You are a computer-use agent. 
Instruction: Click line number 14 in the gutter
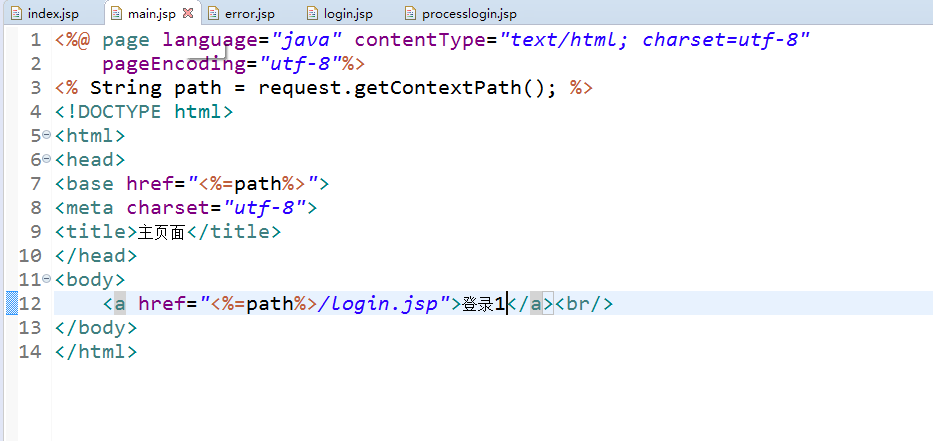pyautogui.click(x=30, y=352)
